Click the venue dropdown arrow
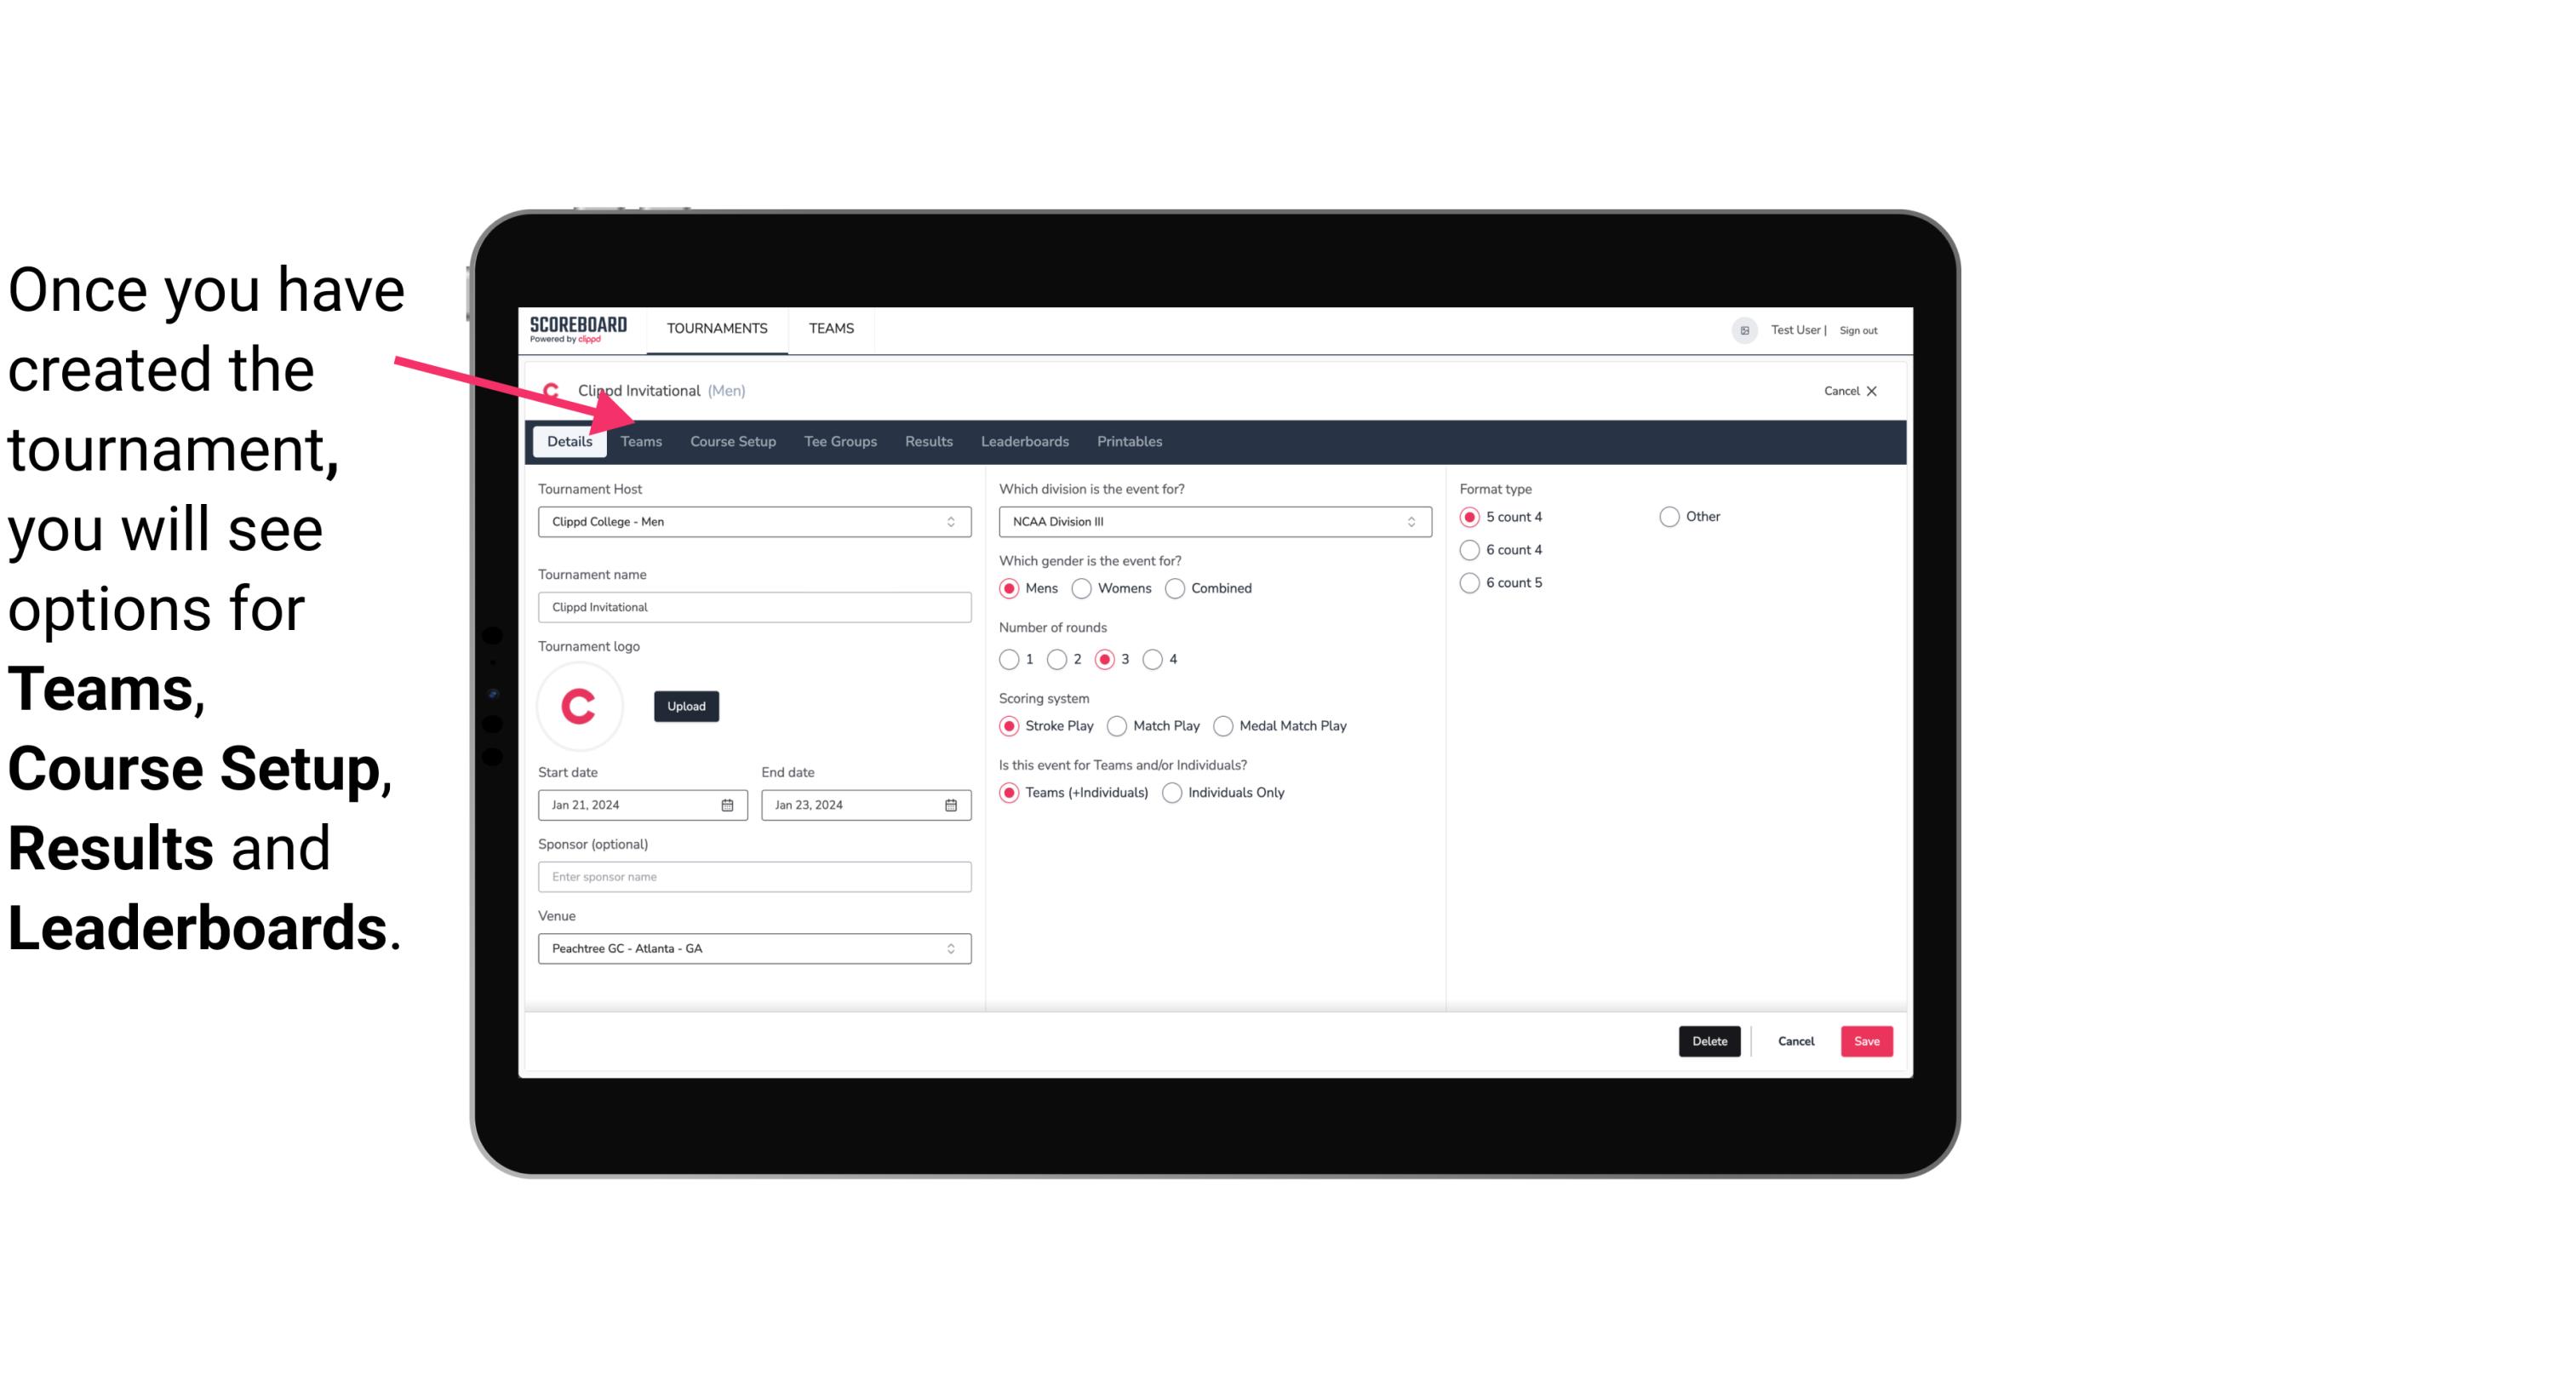Image resolution: width=2576 pixels, height=1386 pixels. 950,948
